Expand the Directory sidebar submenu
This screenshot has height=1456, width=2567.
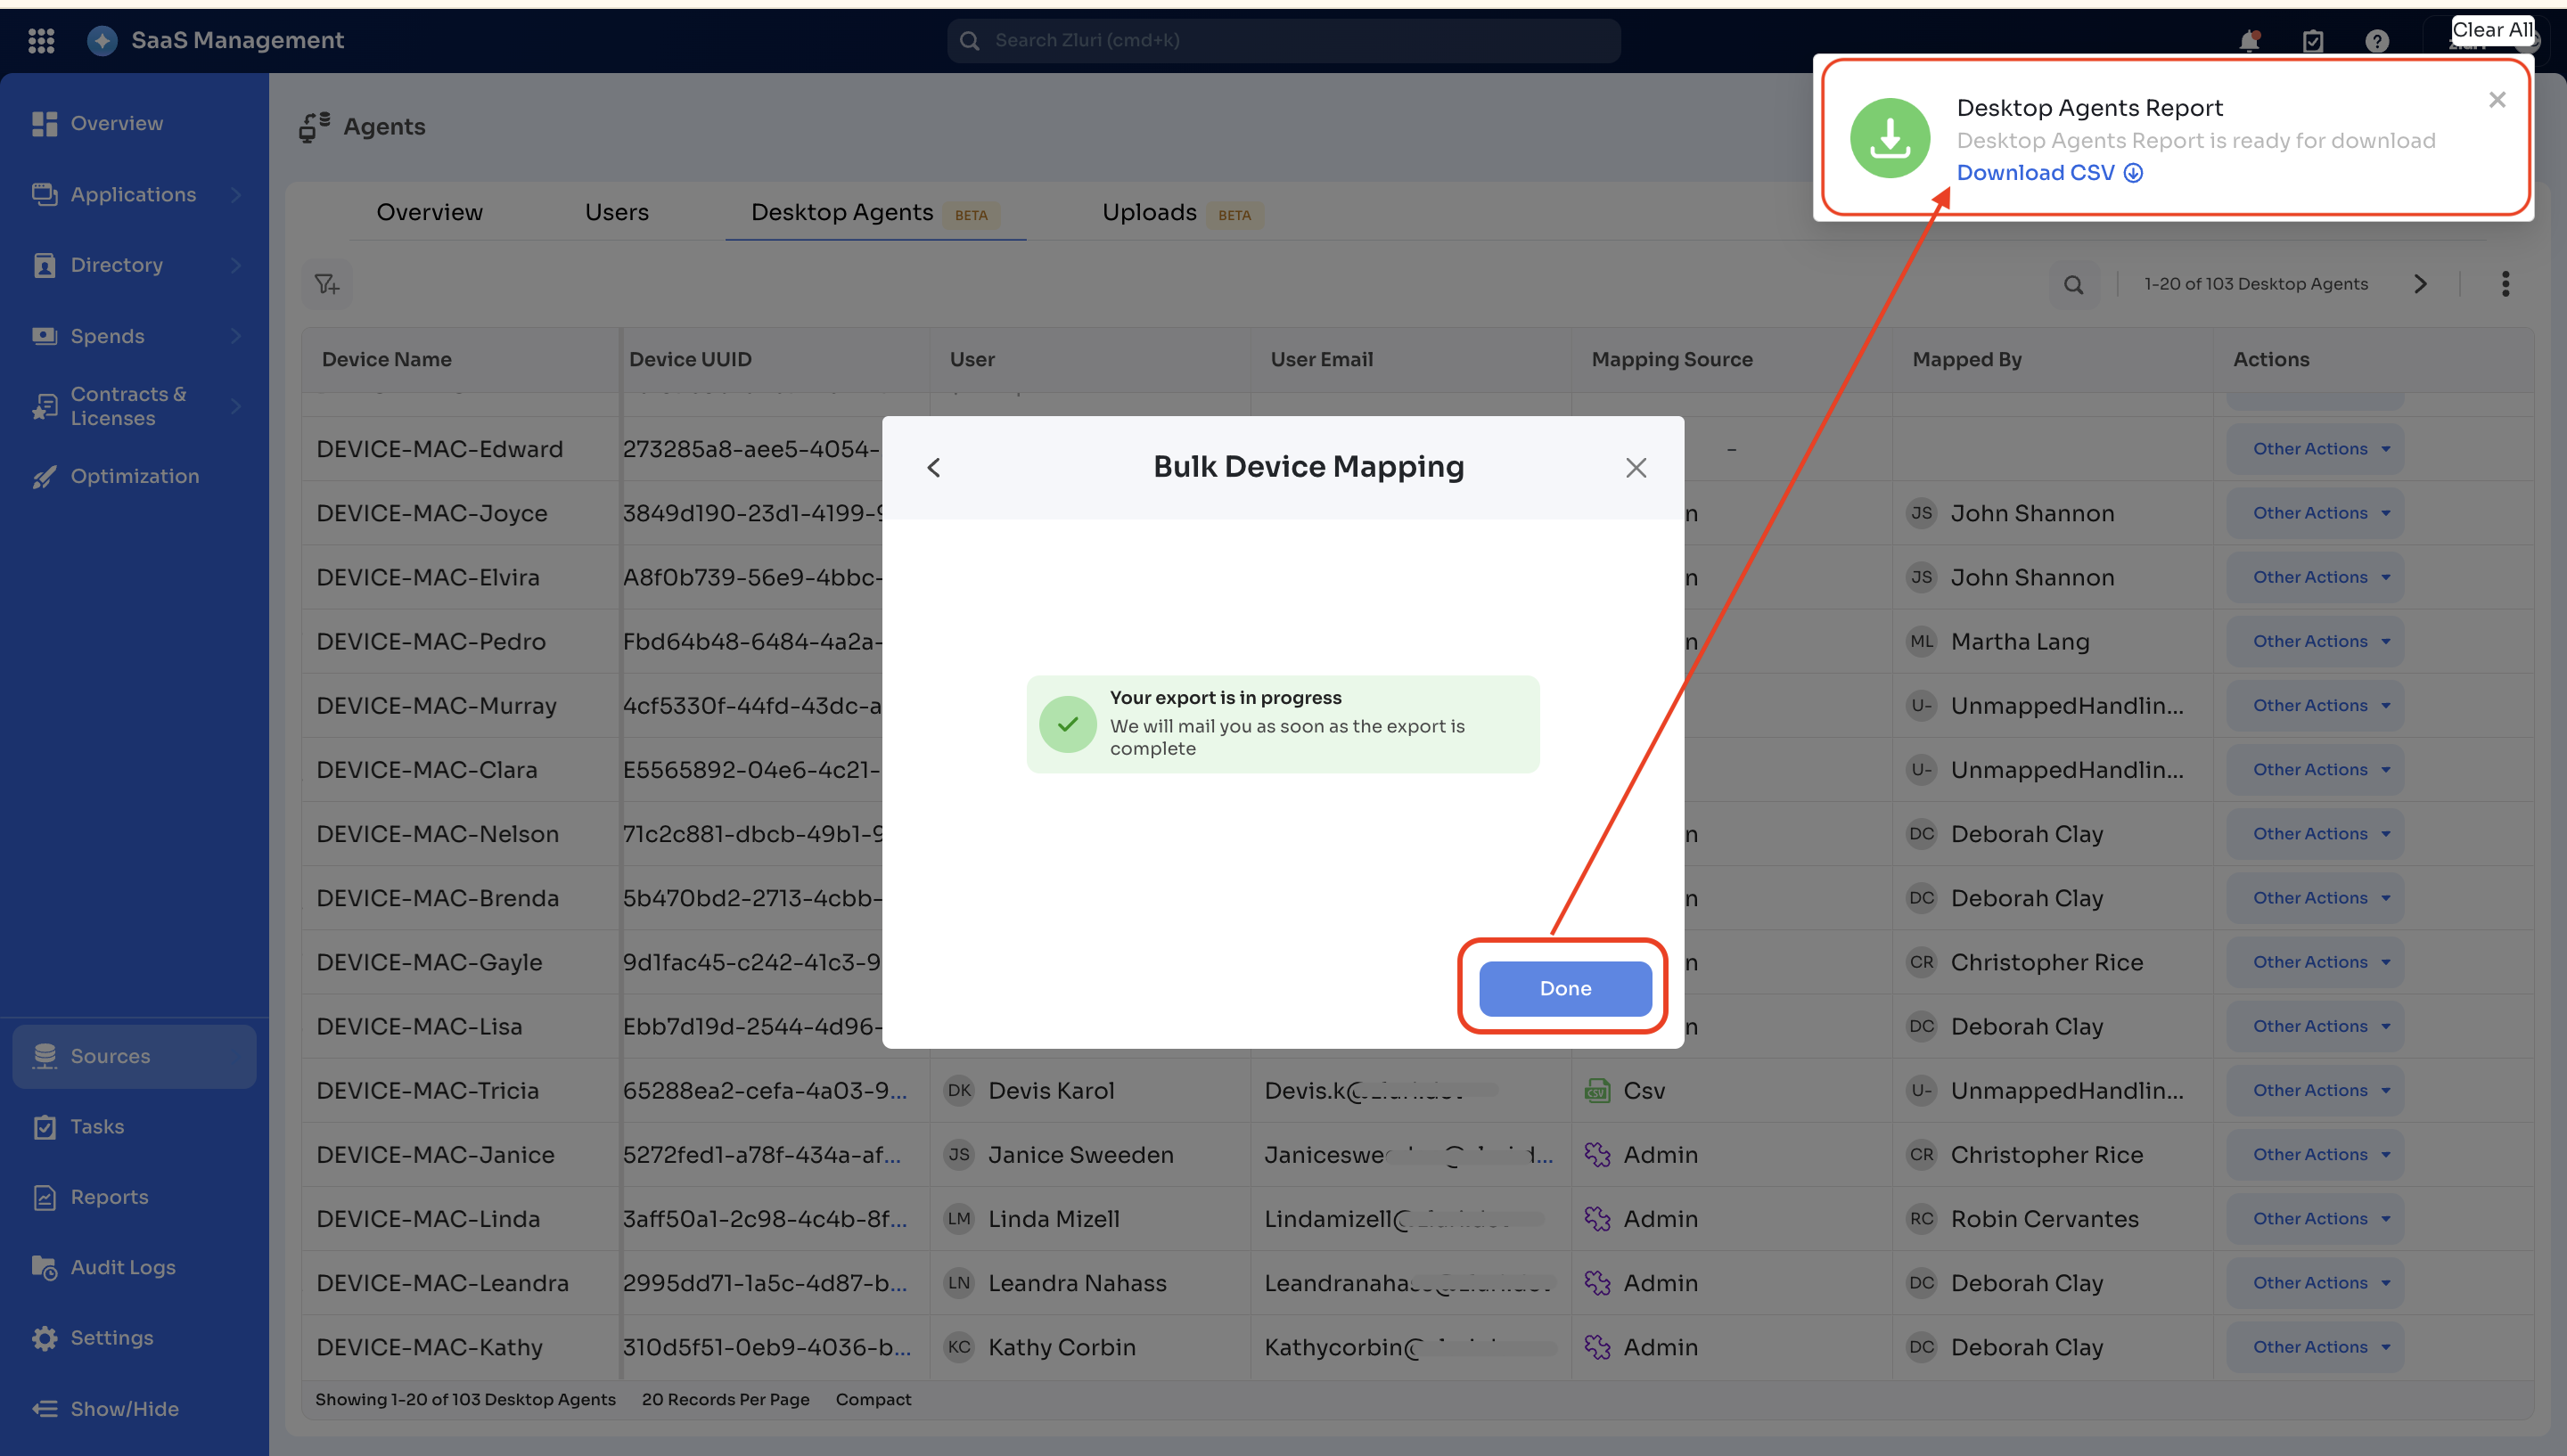pyautogui.click(x=236, y=265)
